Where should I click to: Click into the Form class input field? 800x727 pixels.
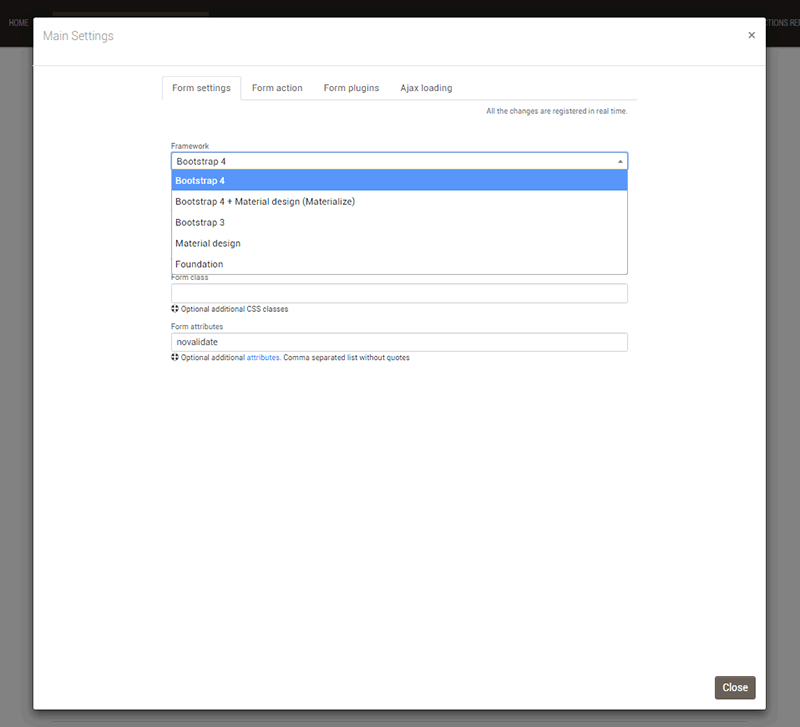coord(399,293)
